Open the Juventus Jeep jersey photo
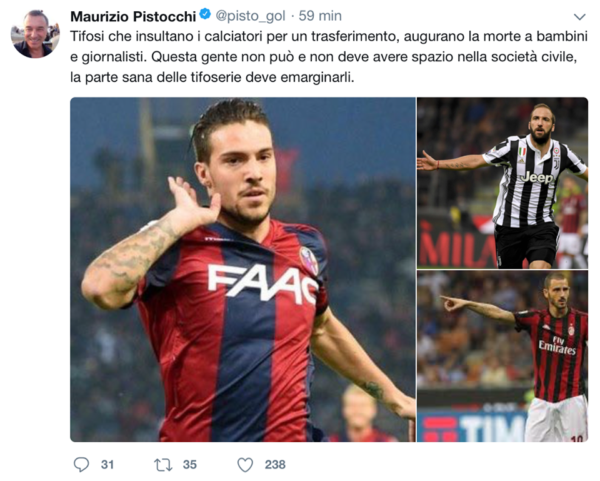Viewport: 600px width, 481px height. [502, 183]
